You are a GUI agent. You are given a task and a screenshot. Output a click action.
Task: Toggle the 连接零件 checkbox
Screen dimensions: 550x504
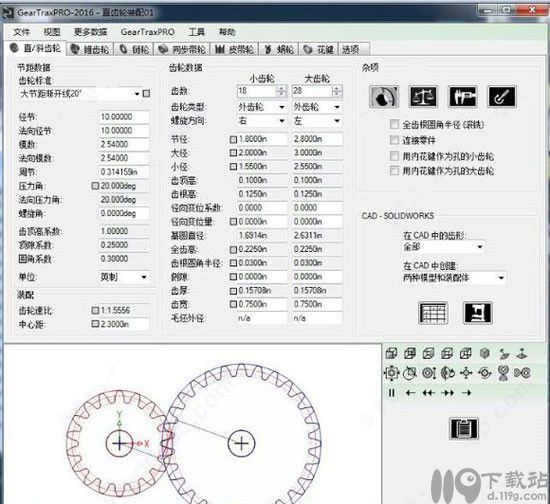(x=394, y=140)
